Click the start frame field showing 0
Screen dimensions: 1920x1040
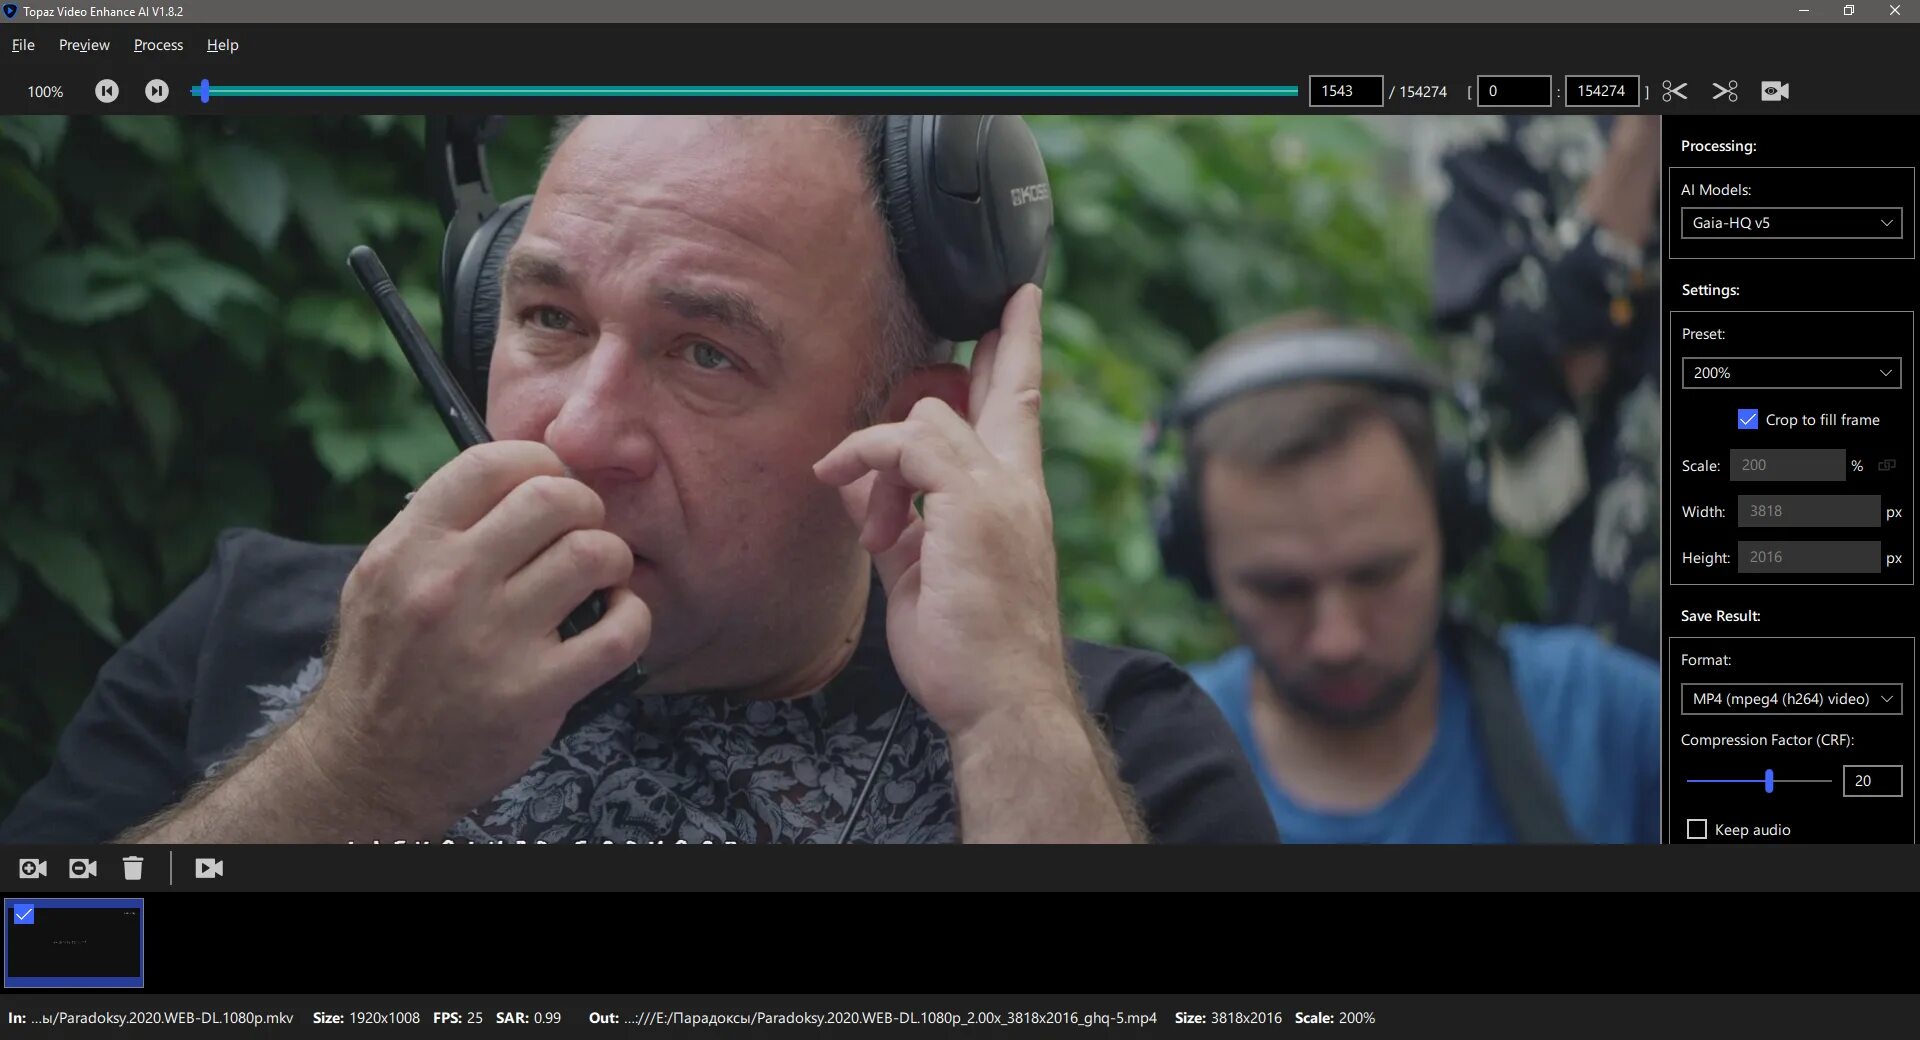coord(1514,91)
